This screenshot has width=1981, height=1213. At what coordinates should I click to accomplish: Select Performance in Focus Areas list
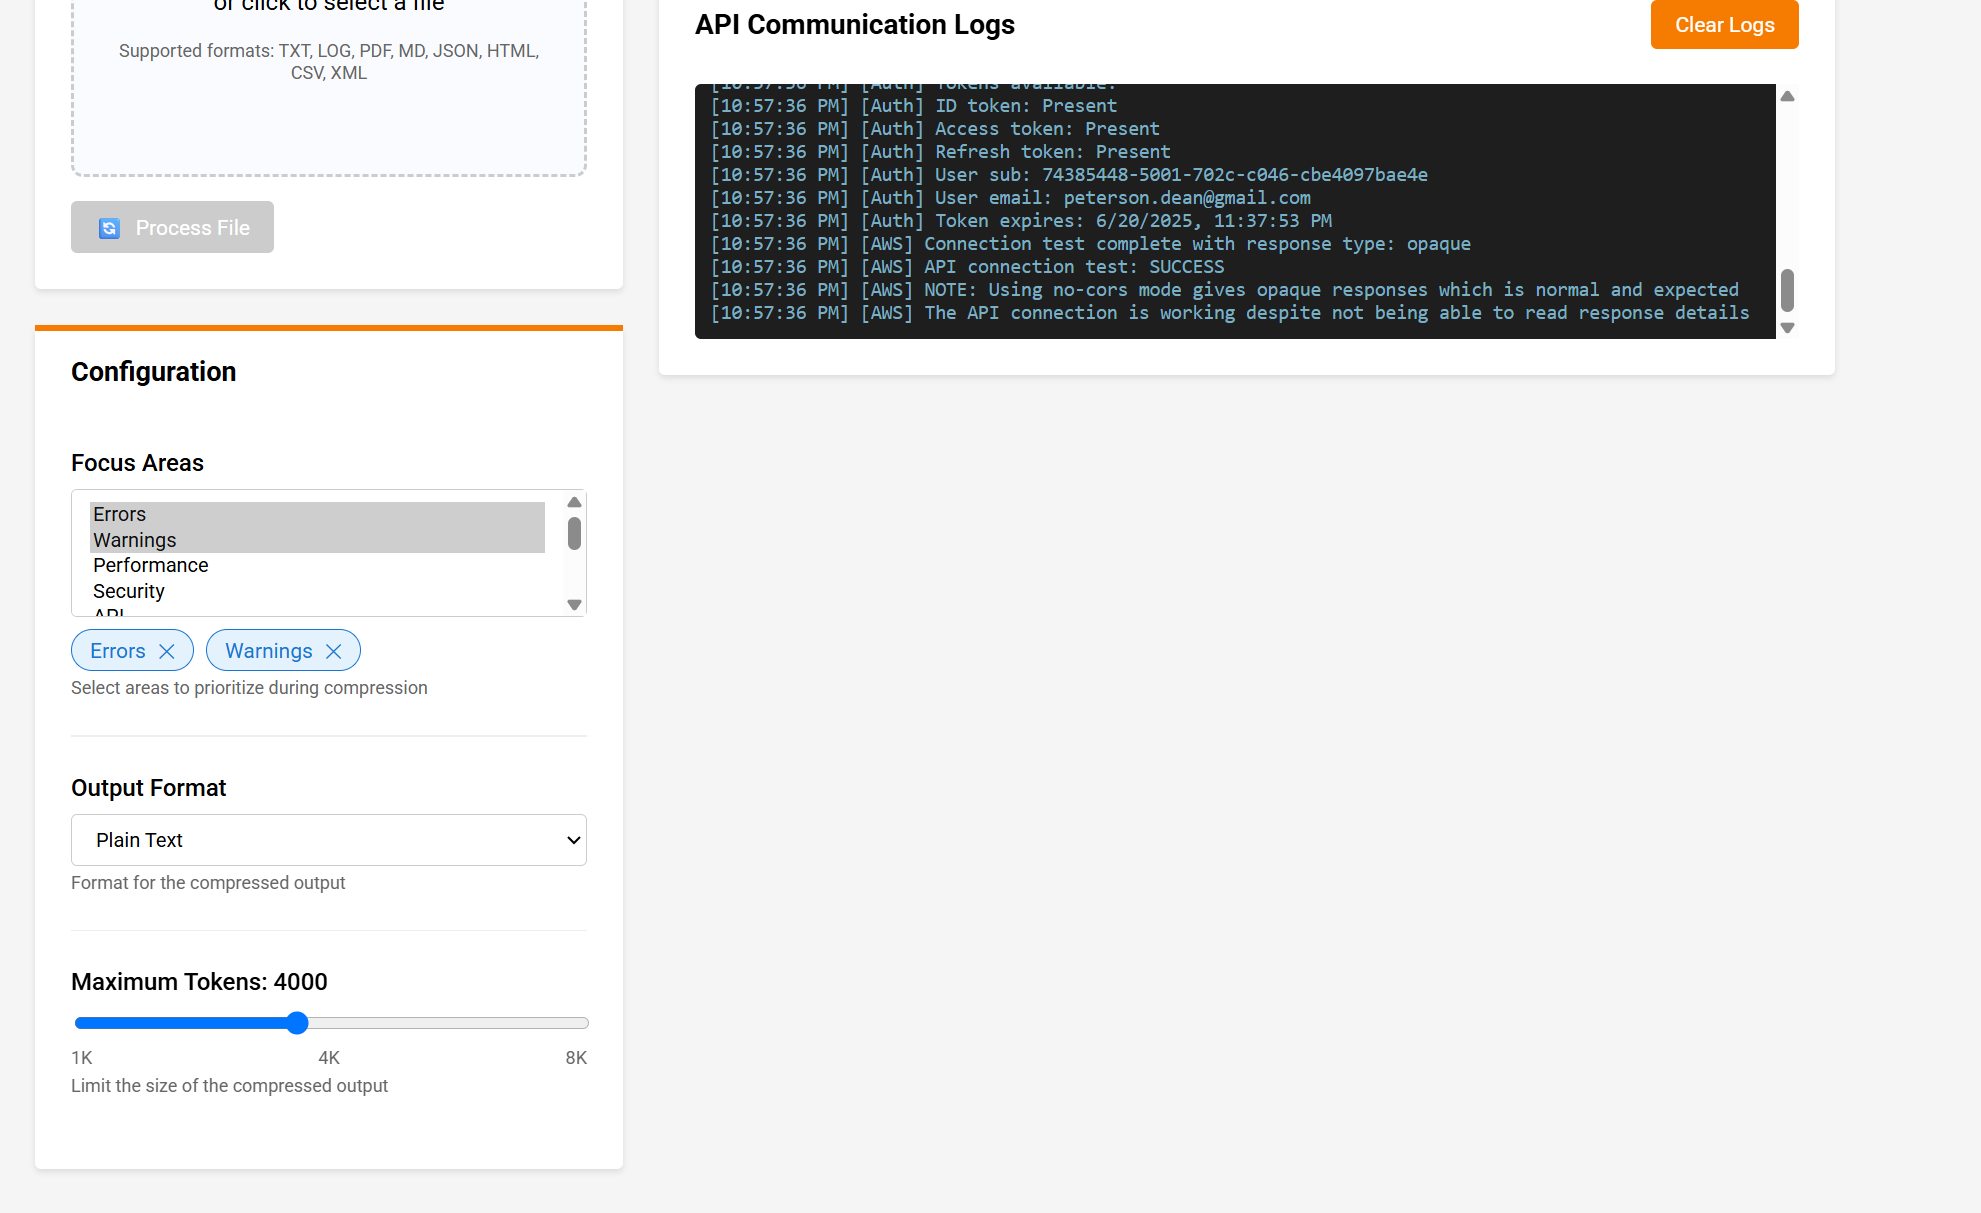[317, 565]
